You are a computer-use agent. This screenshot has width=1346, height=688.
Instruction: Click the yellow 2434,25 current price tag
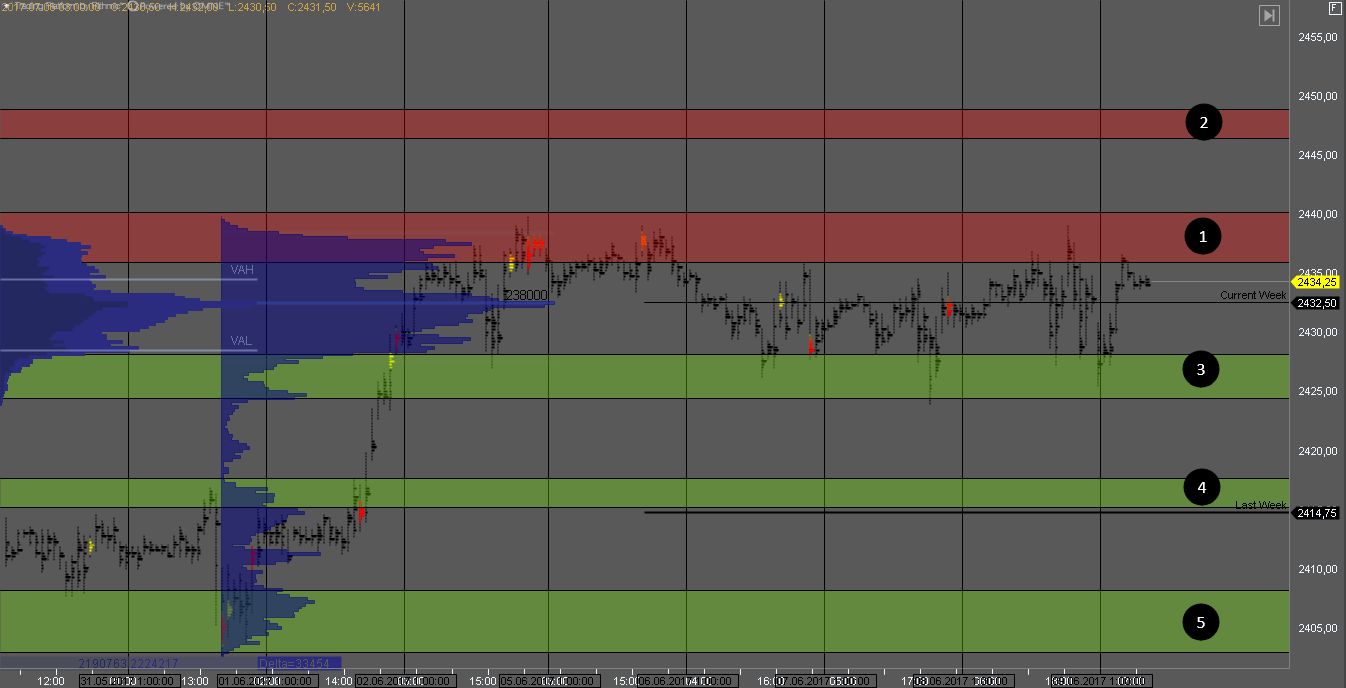1317,283
